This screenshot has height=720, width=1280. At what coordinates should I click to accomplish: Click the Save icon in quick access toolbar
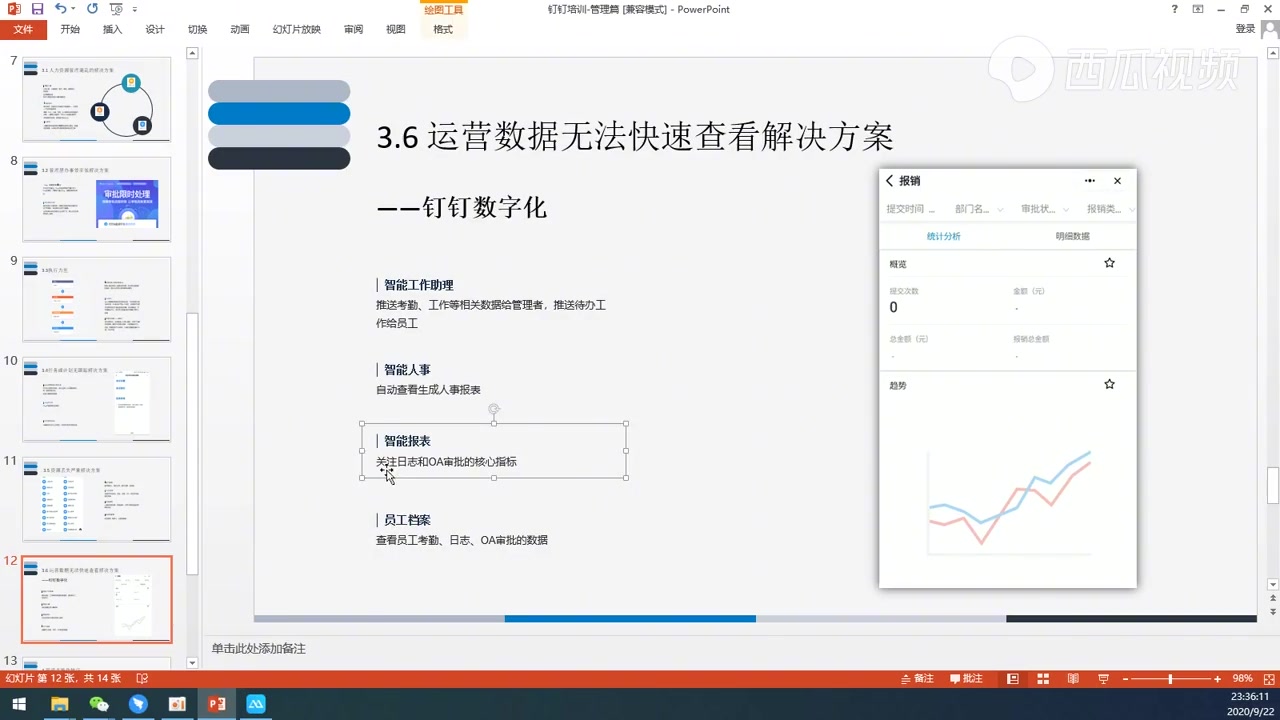37,9
